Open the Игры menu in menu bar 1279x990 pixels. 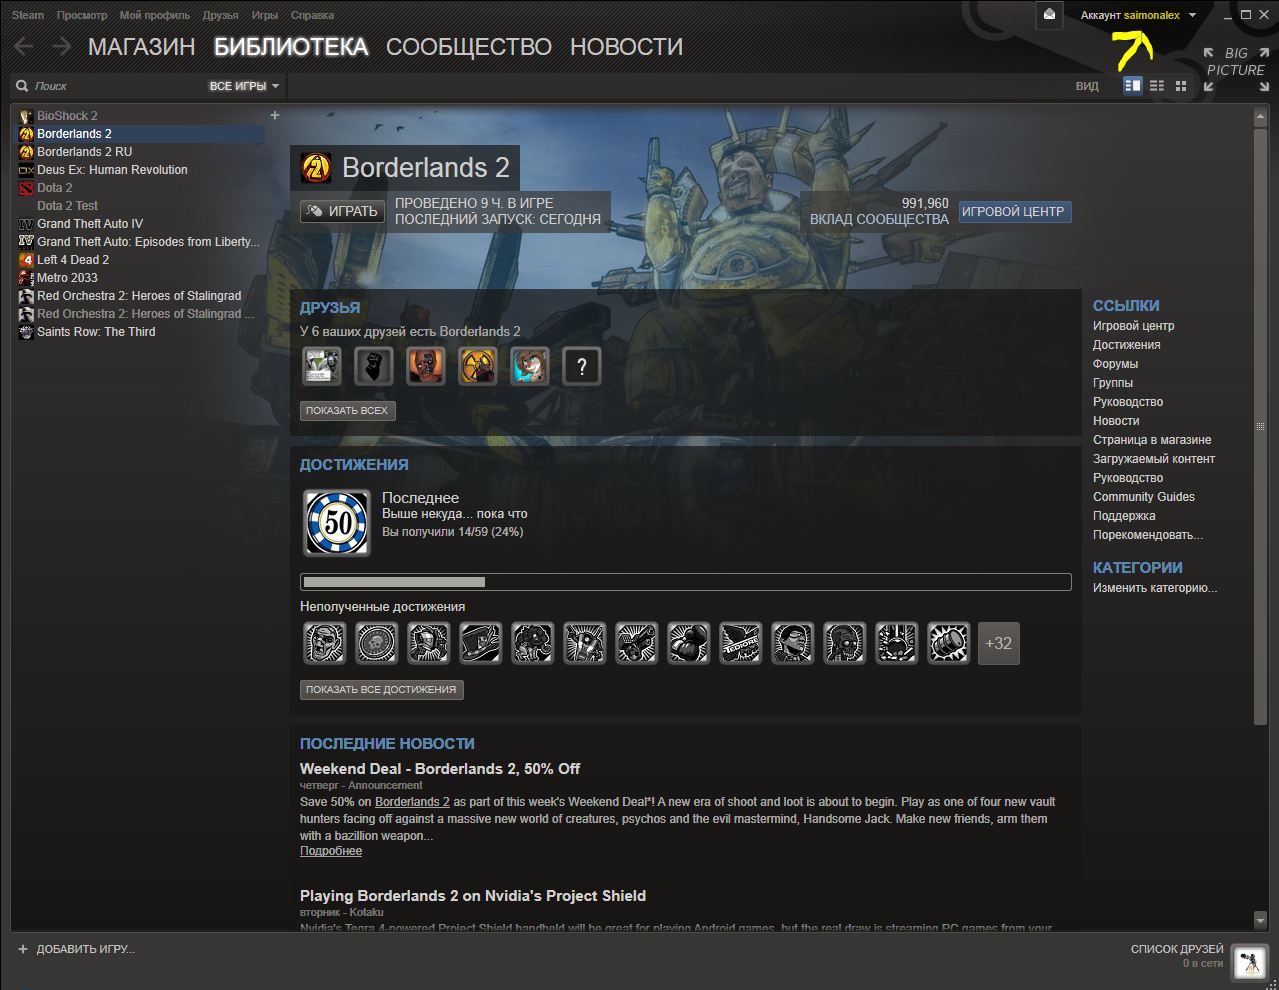(264, 15)
